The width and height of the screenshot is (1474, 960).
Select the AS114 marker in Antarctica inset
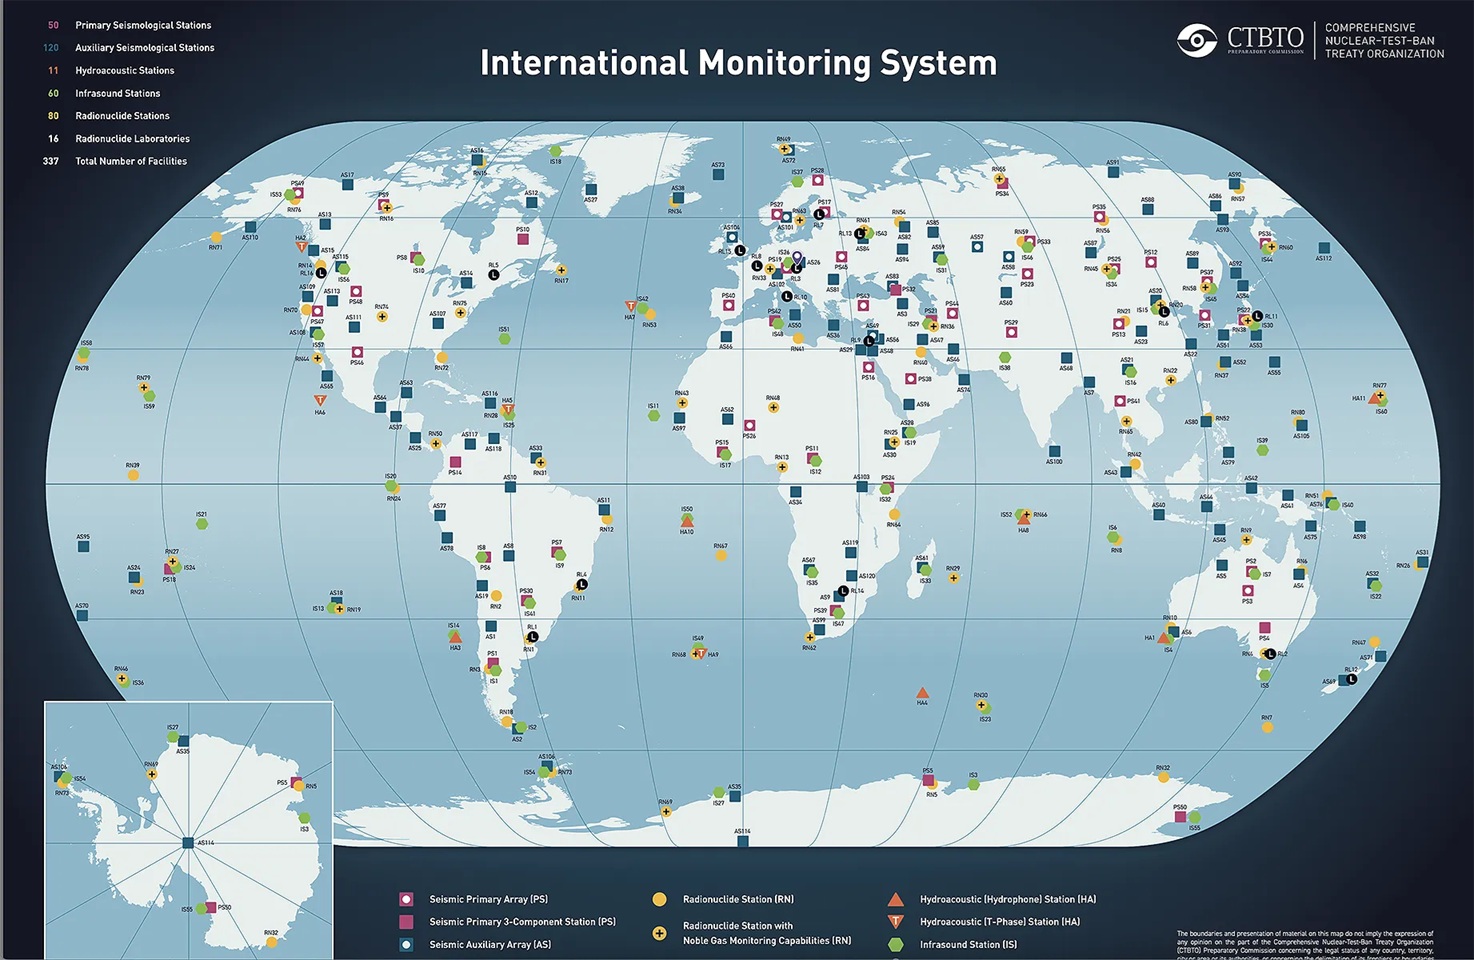(188, 843)
